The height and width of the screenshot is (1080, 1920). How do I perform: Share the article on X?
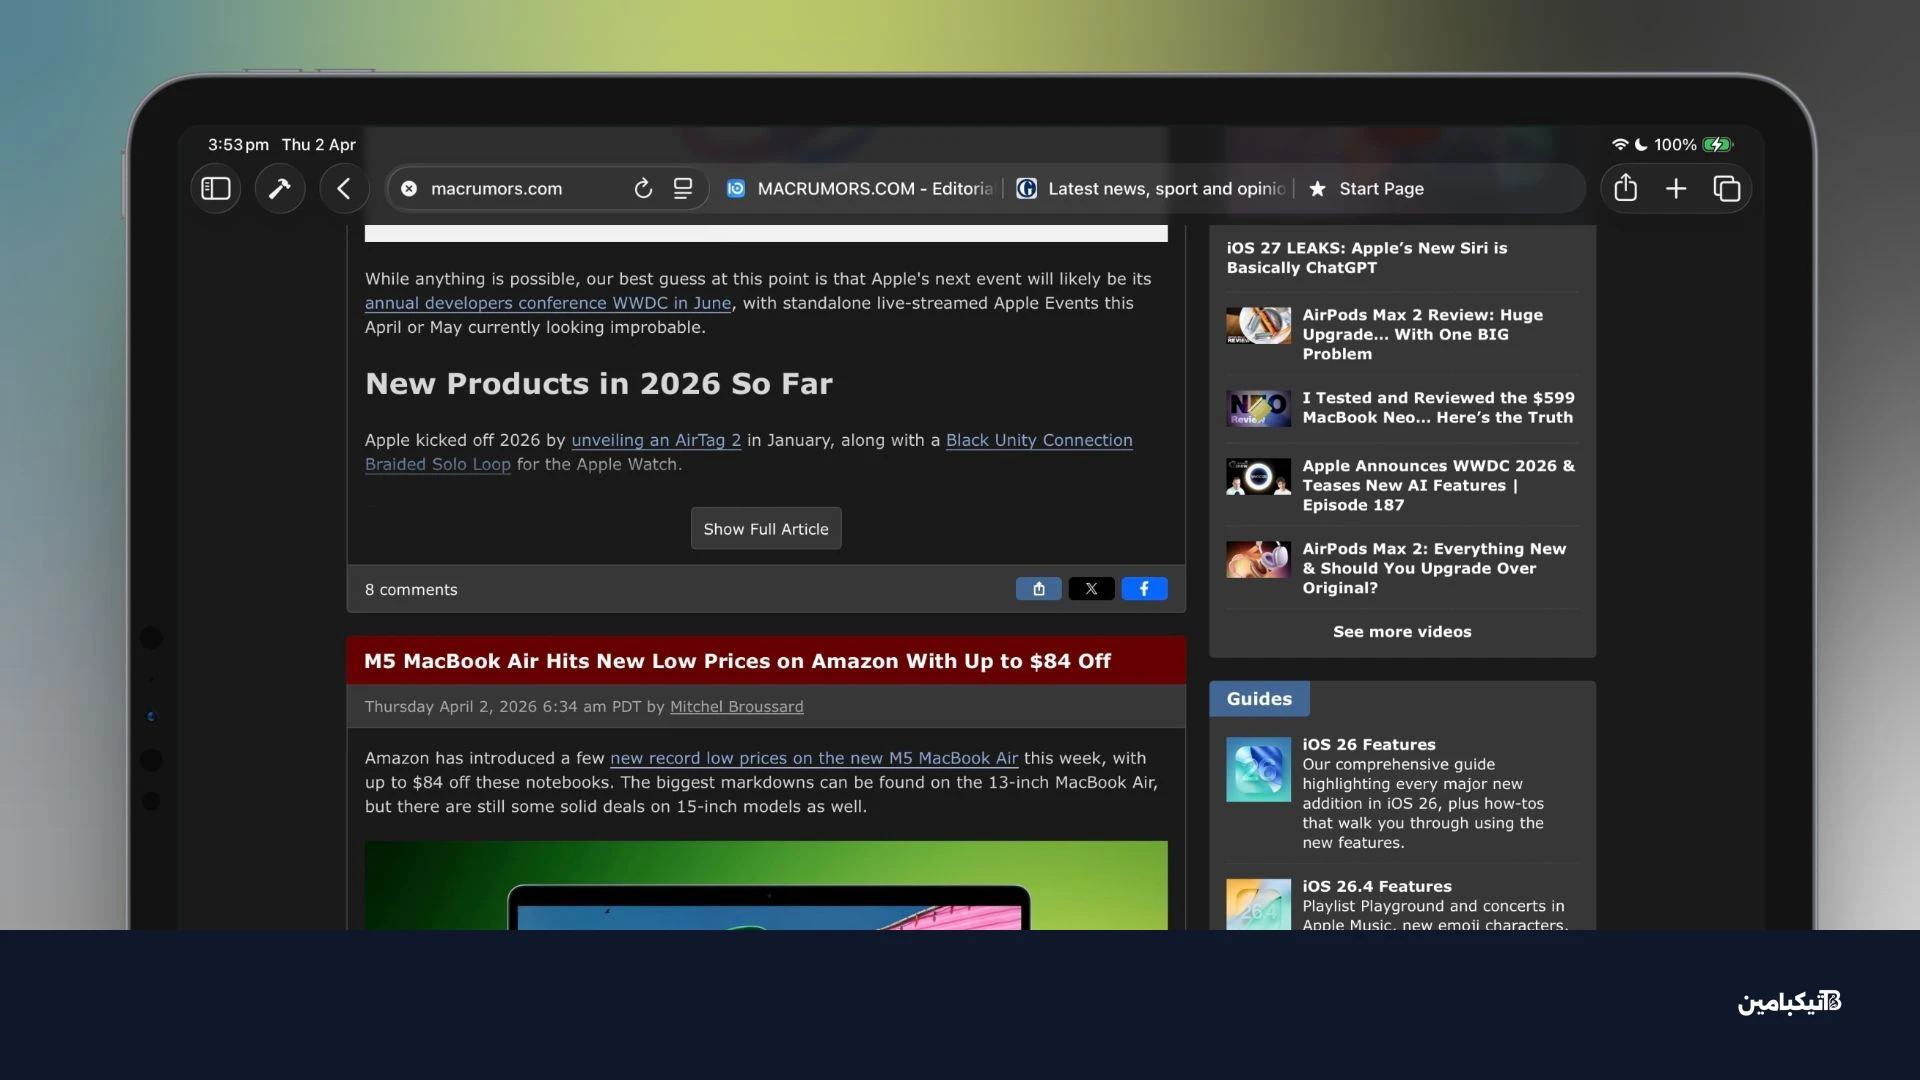click(1091, 589)
